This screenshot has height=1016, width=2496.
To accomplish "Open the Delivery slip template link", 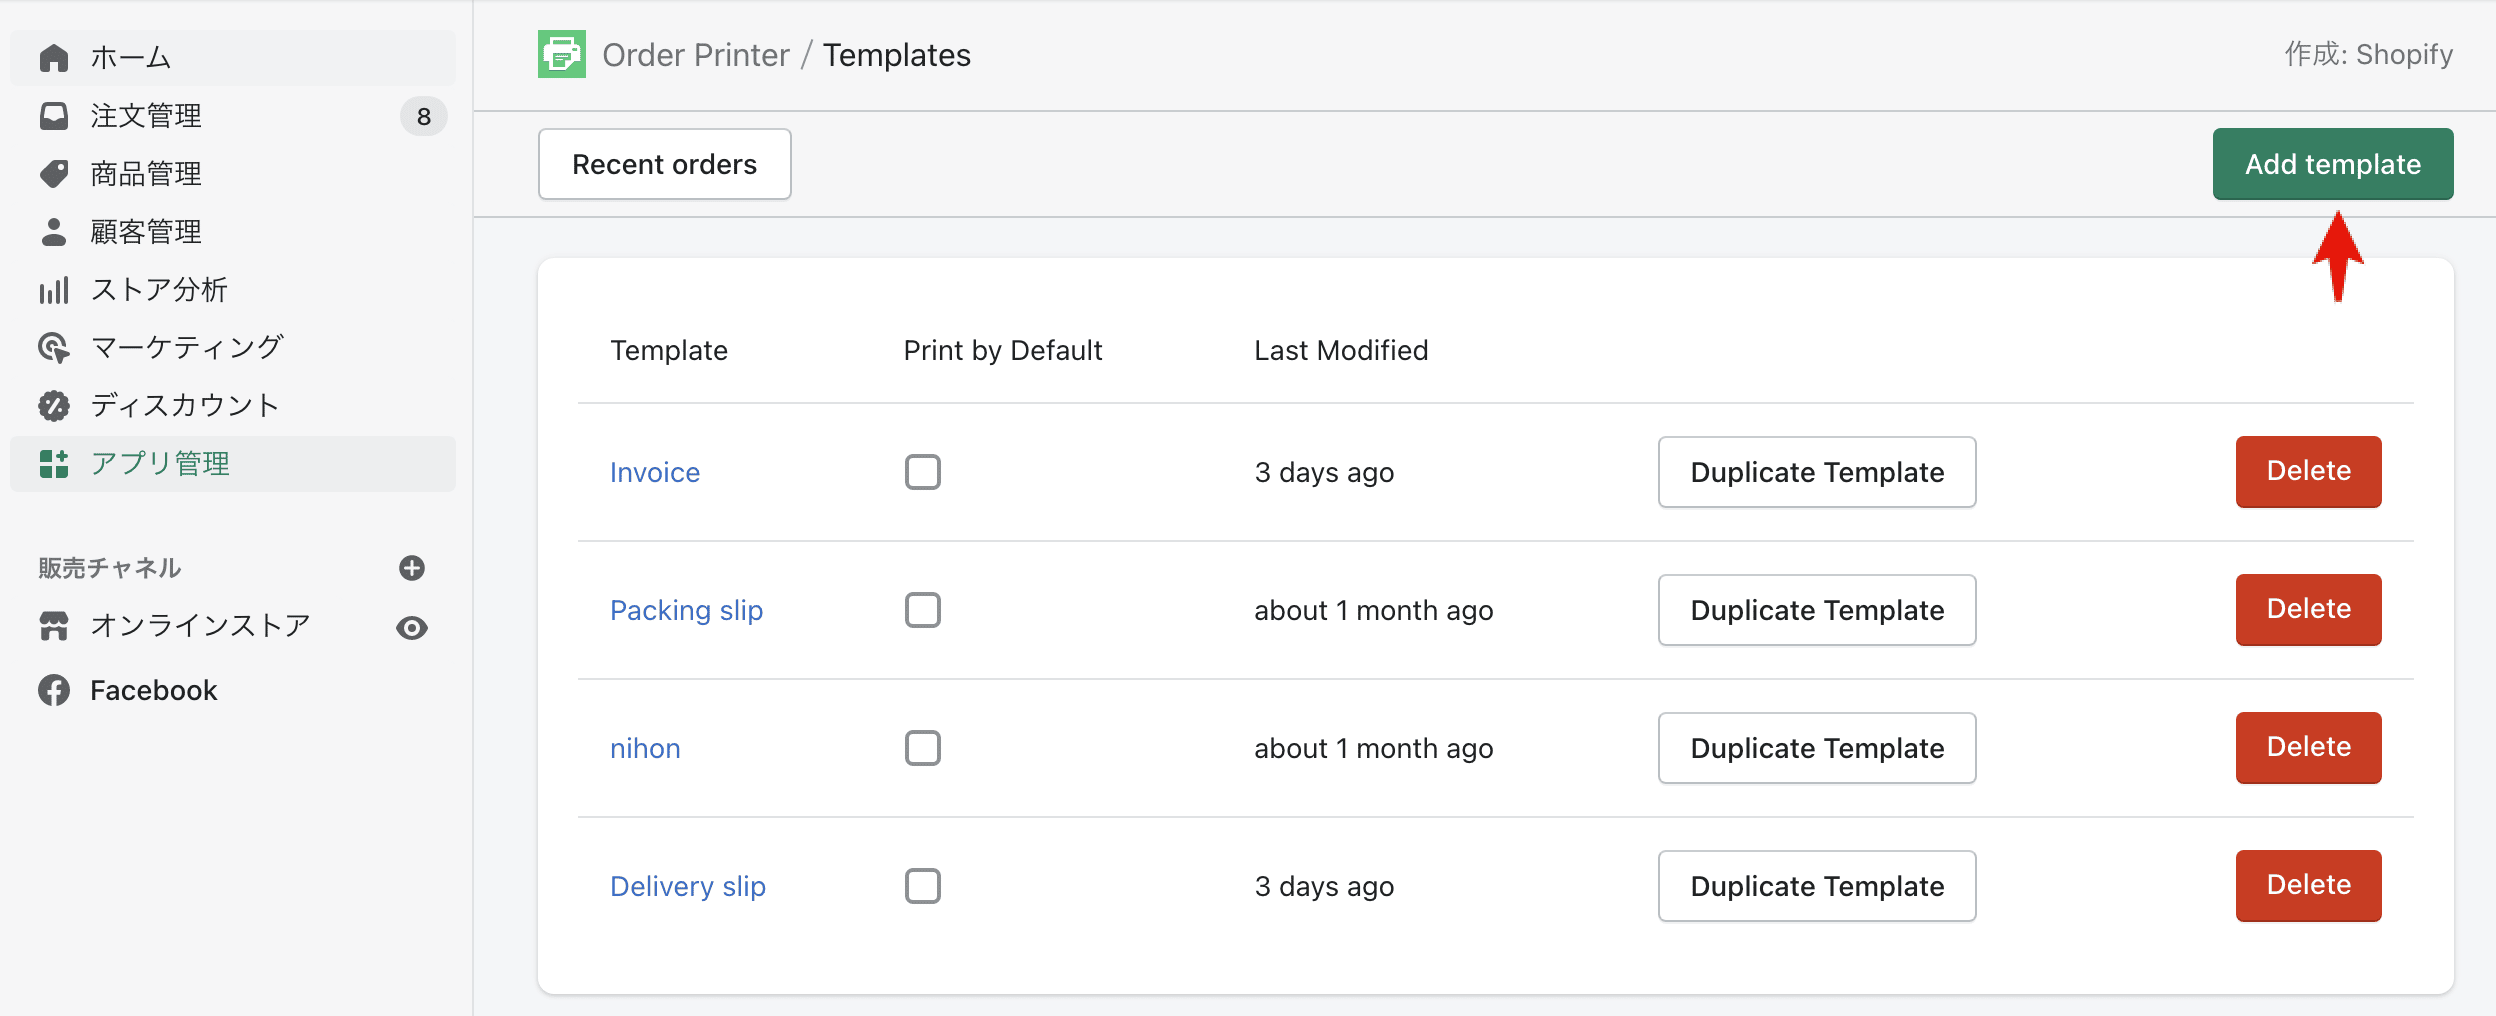I will pyautogui.click(x=688, y=886).
